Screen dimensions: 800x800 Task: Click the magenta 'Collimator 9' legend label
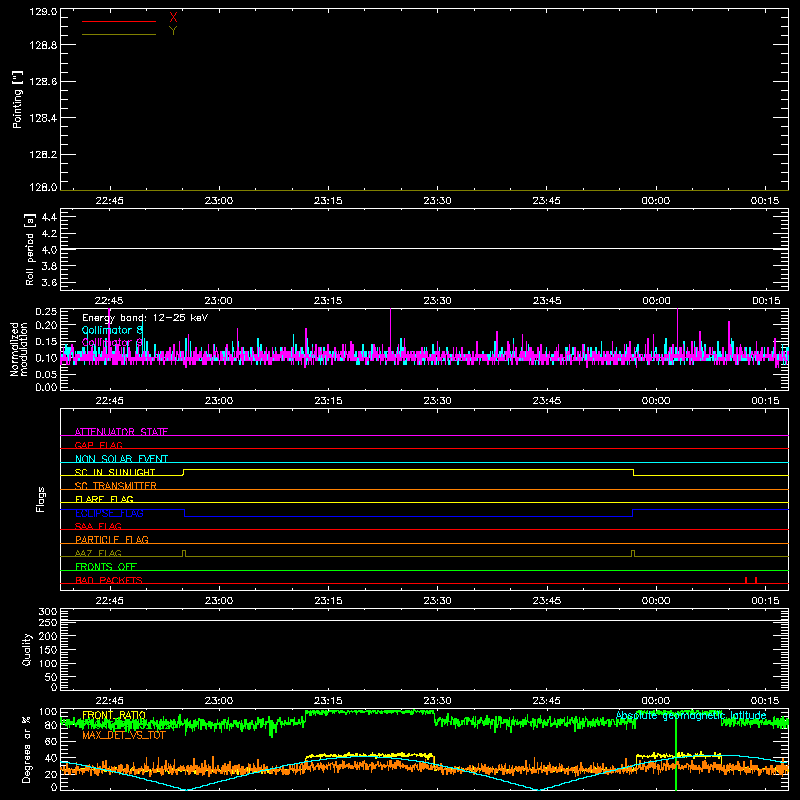(x=112, y=342)
